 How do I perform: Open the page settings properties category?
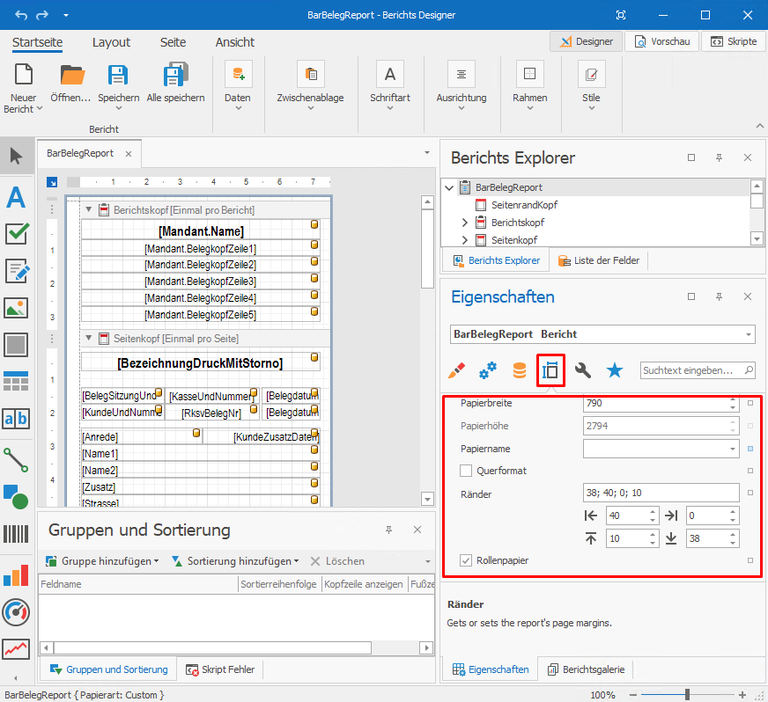(x=551, y=370)
